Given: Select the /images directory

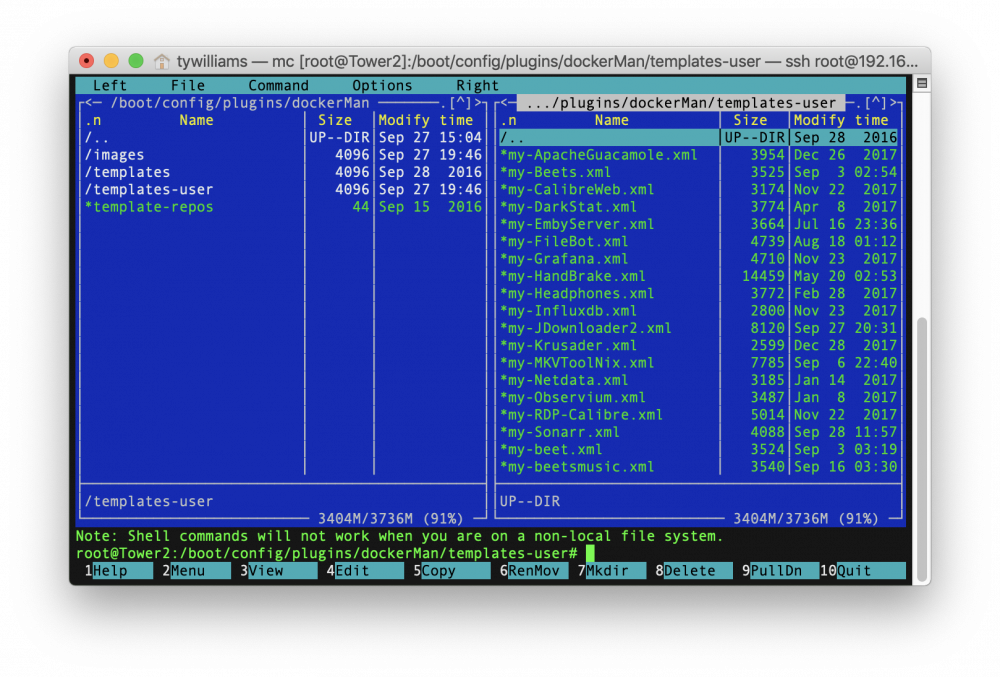Looking at the screenshot, I should coord(283,155).
